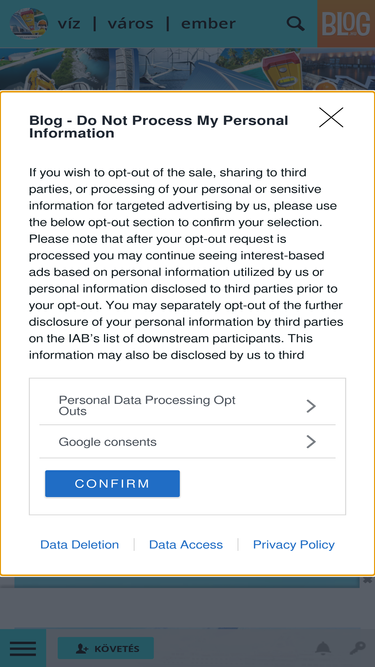Click the blue CONFIRM button
This screenshot has height=667, width=375.
112,484
